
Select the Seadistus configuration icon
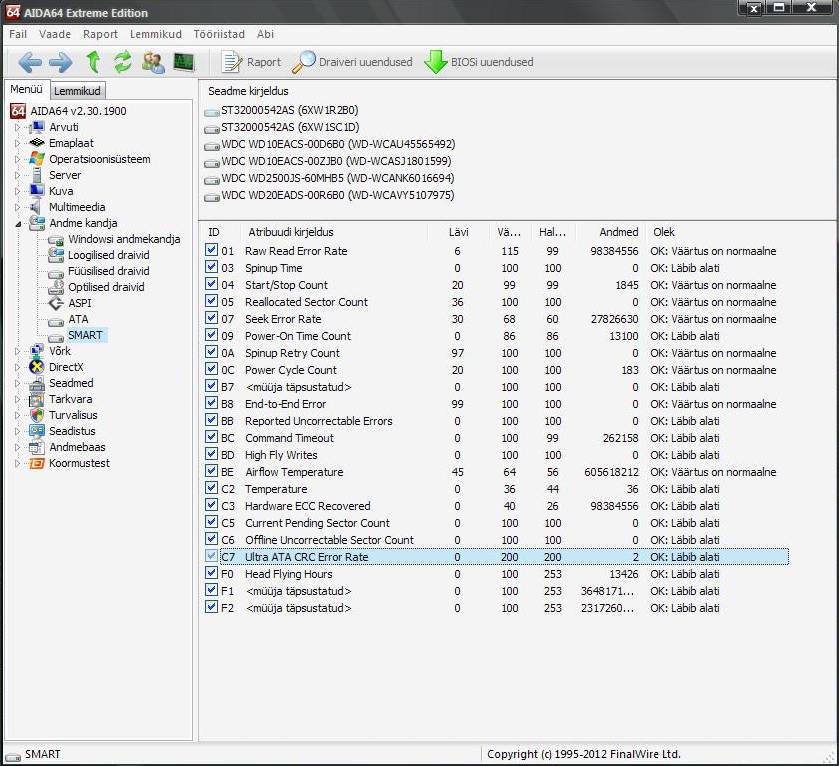[36, 431]
